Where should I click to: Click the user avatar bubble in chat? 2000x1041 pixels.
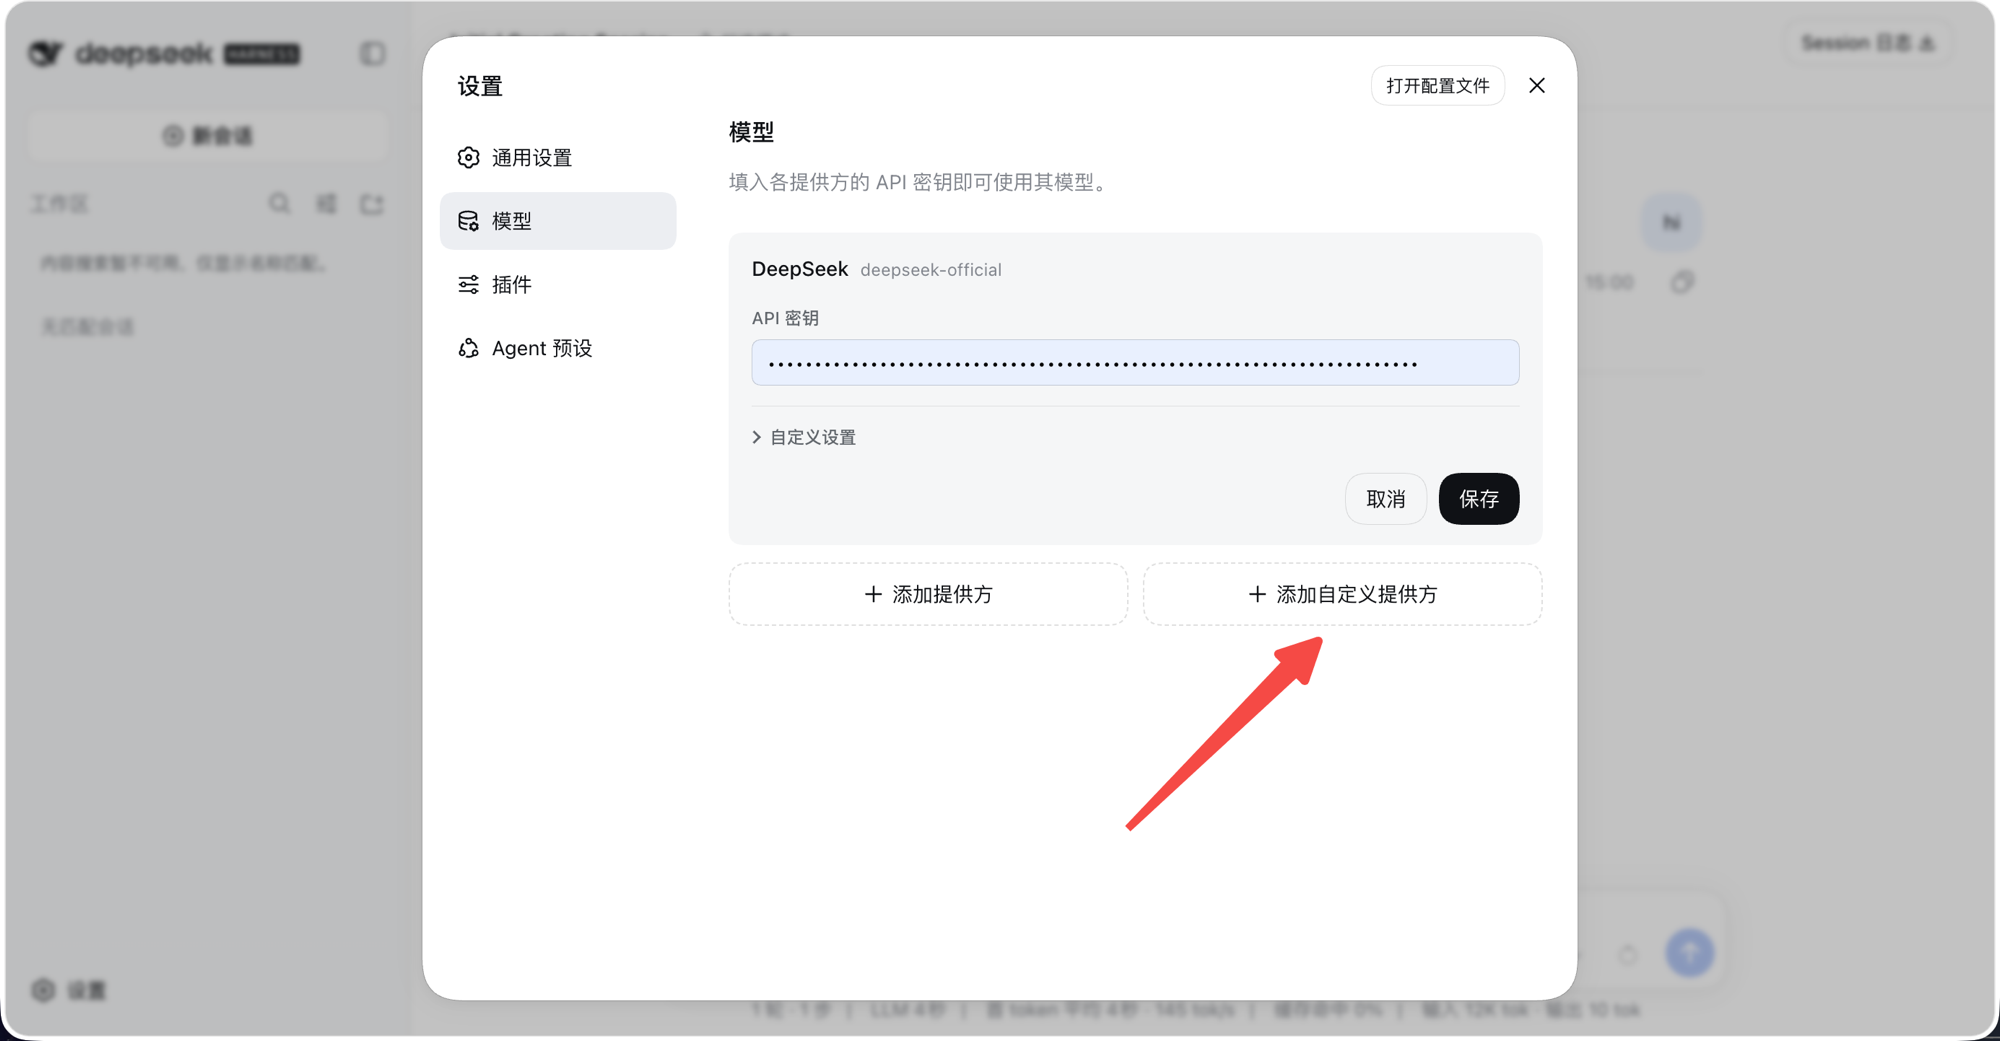[x=1671, y=222]
